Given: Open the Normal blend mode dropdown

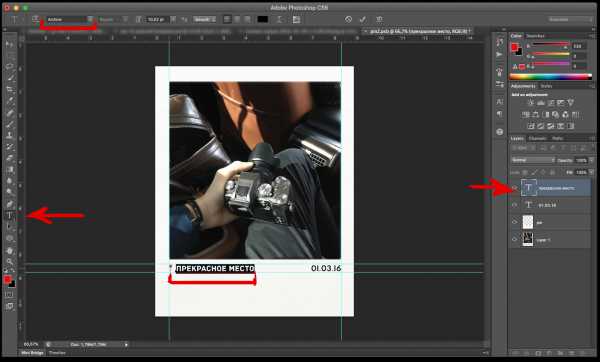Looking at the screenshot, I should [533, 160].
